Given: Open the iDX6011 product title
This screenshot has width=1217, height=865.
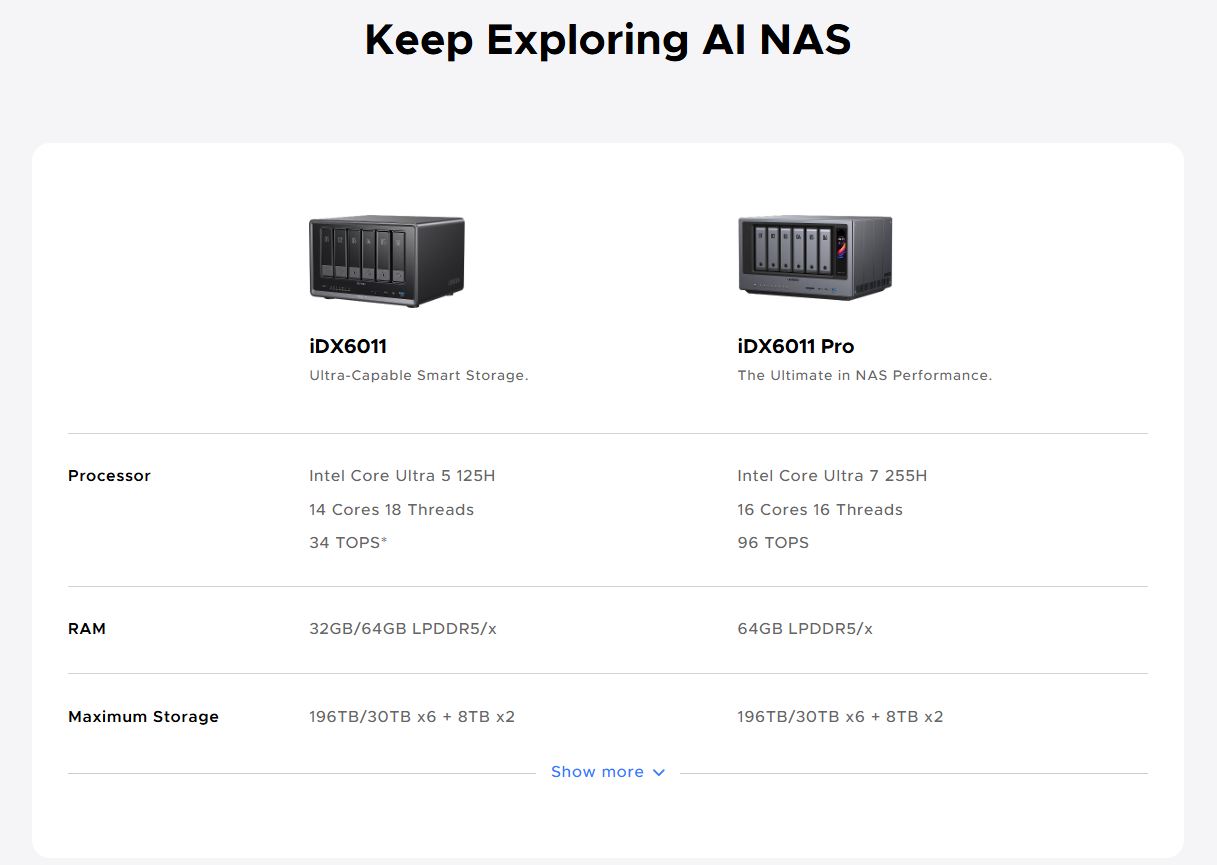Looking at the screenshot, I should (x=348, y=346).
